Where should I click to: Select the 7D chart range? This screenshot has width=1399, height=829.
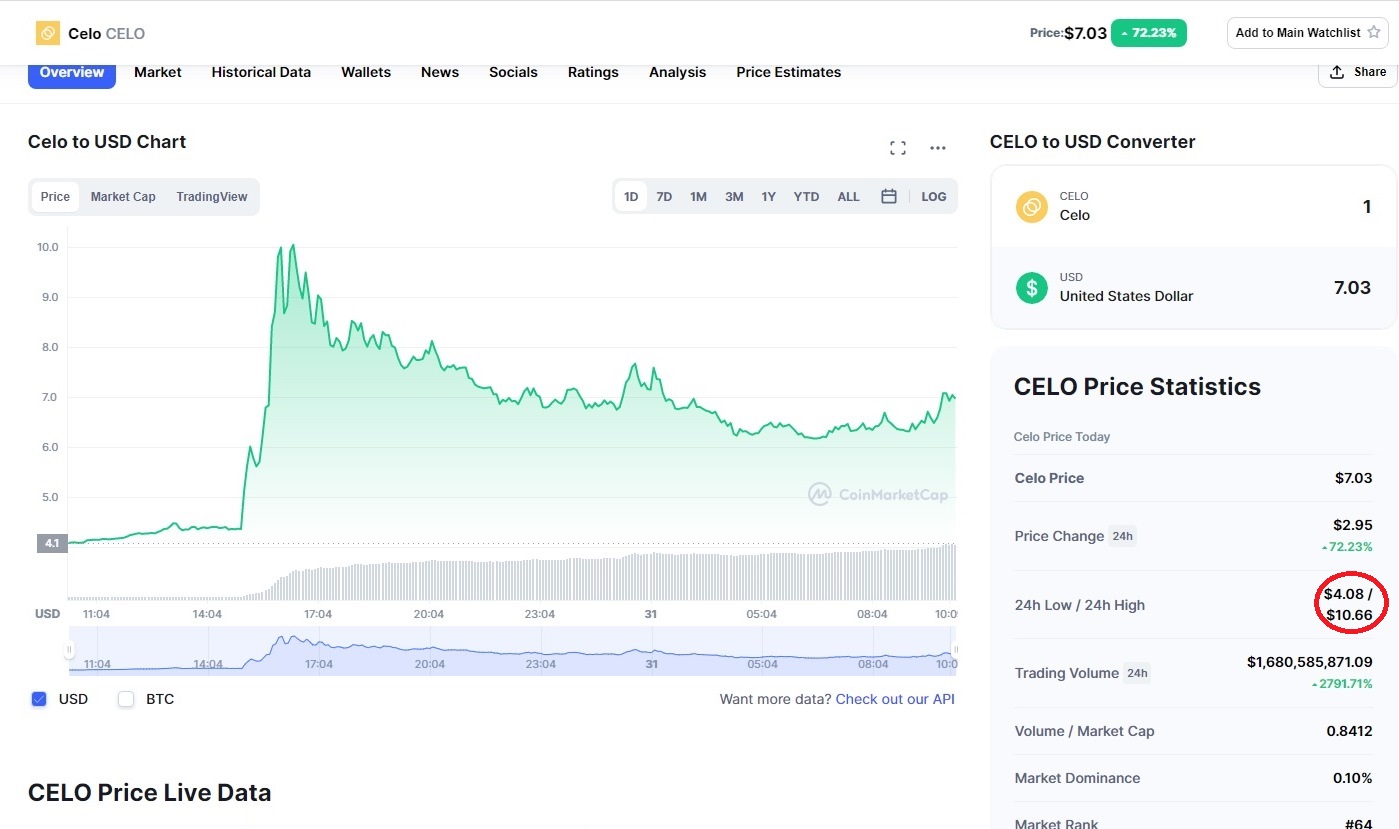[664, 196]
